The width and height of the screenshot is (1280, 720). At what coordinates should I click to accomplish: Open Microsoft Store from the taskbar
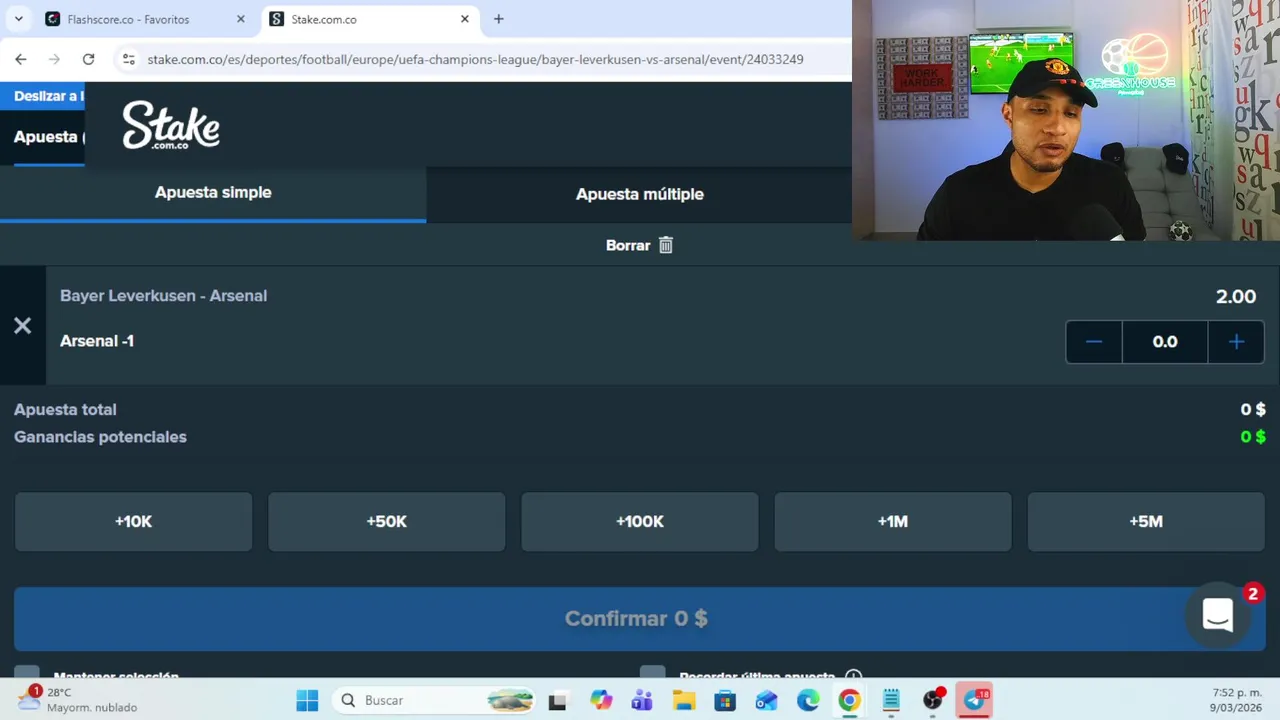pos(725,700)
